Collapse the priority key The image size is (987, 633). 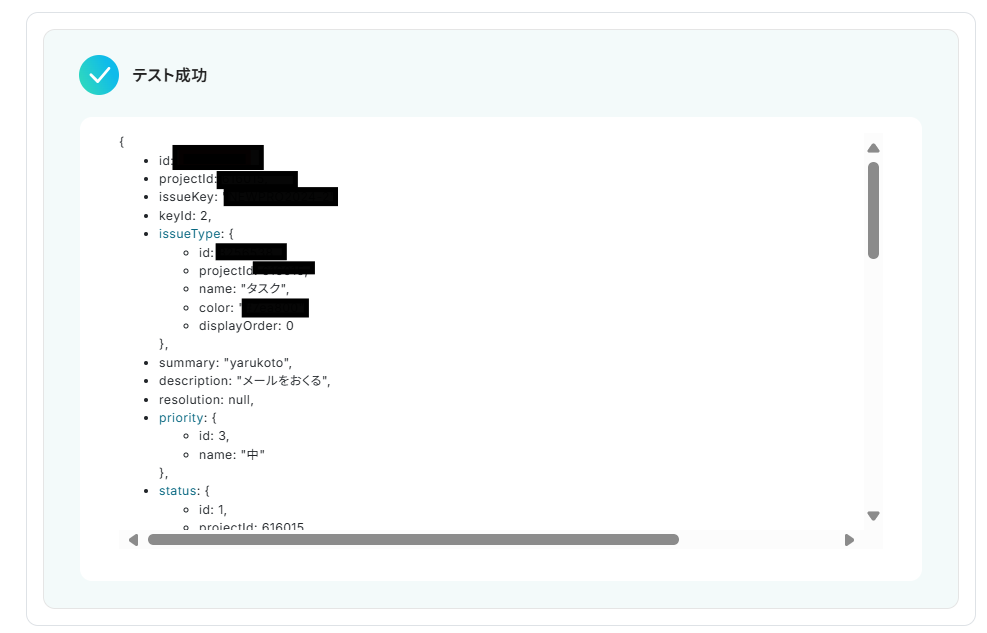click(181, 418)
